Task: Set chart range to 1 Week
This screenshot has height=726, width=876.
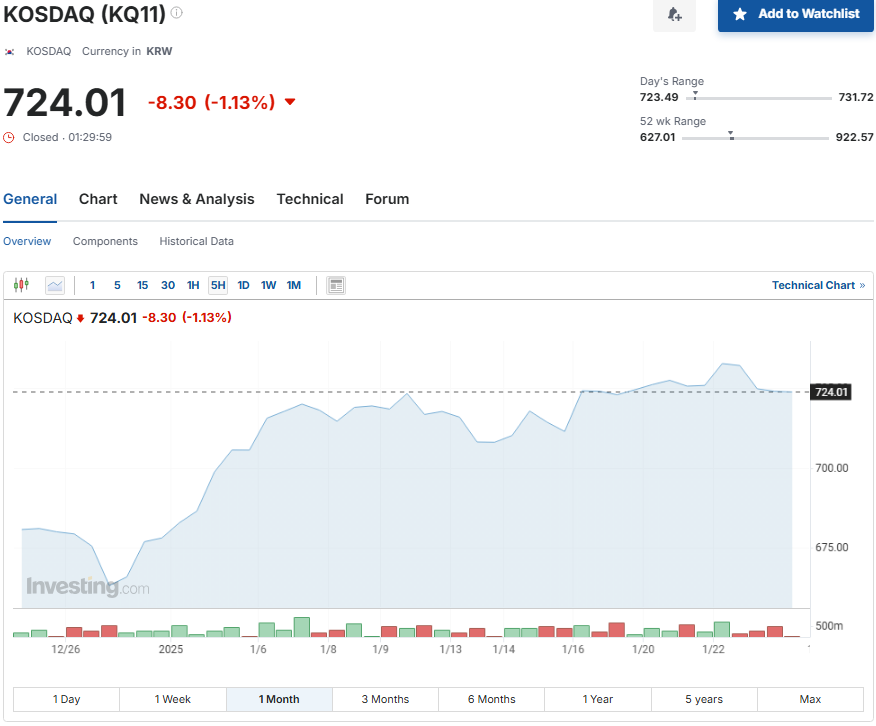Action: point(173,699)
